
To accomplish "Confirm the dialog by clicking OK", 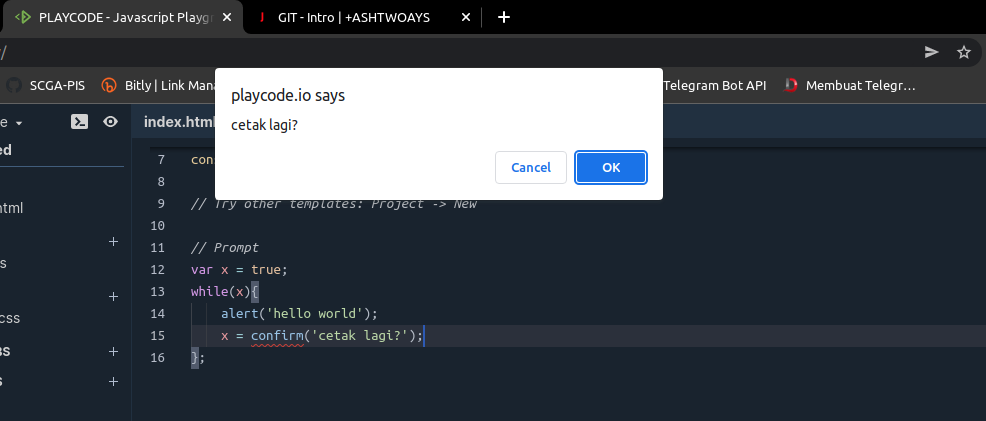I will (x=611, y=167).
